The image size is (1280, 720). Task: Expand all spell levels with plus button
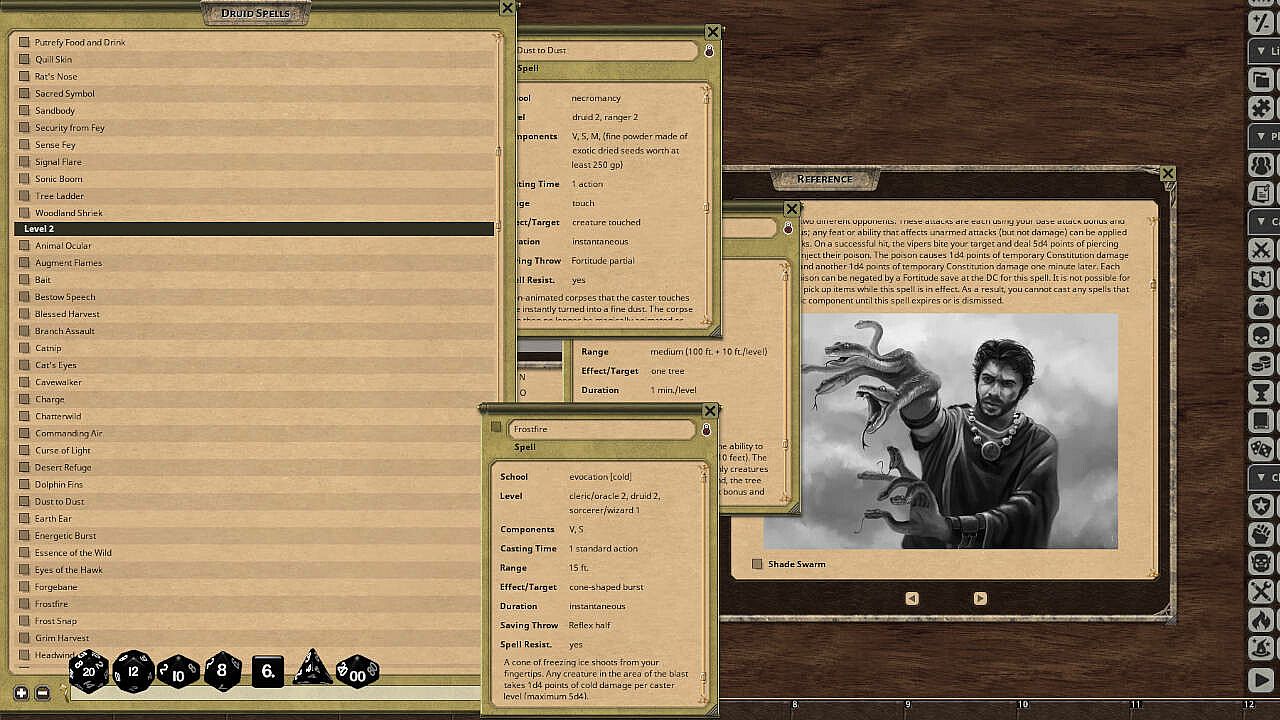click(21, 693)
